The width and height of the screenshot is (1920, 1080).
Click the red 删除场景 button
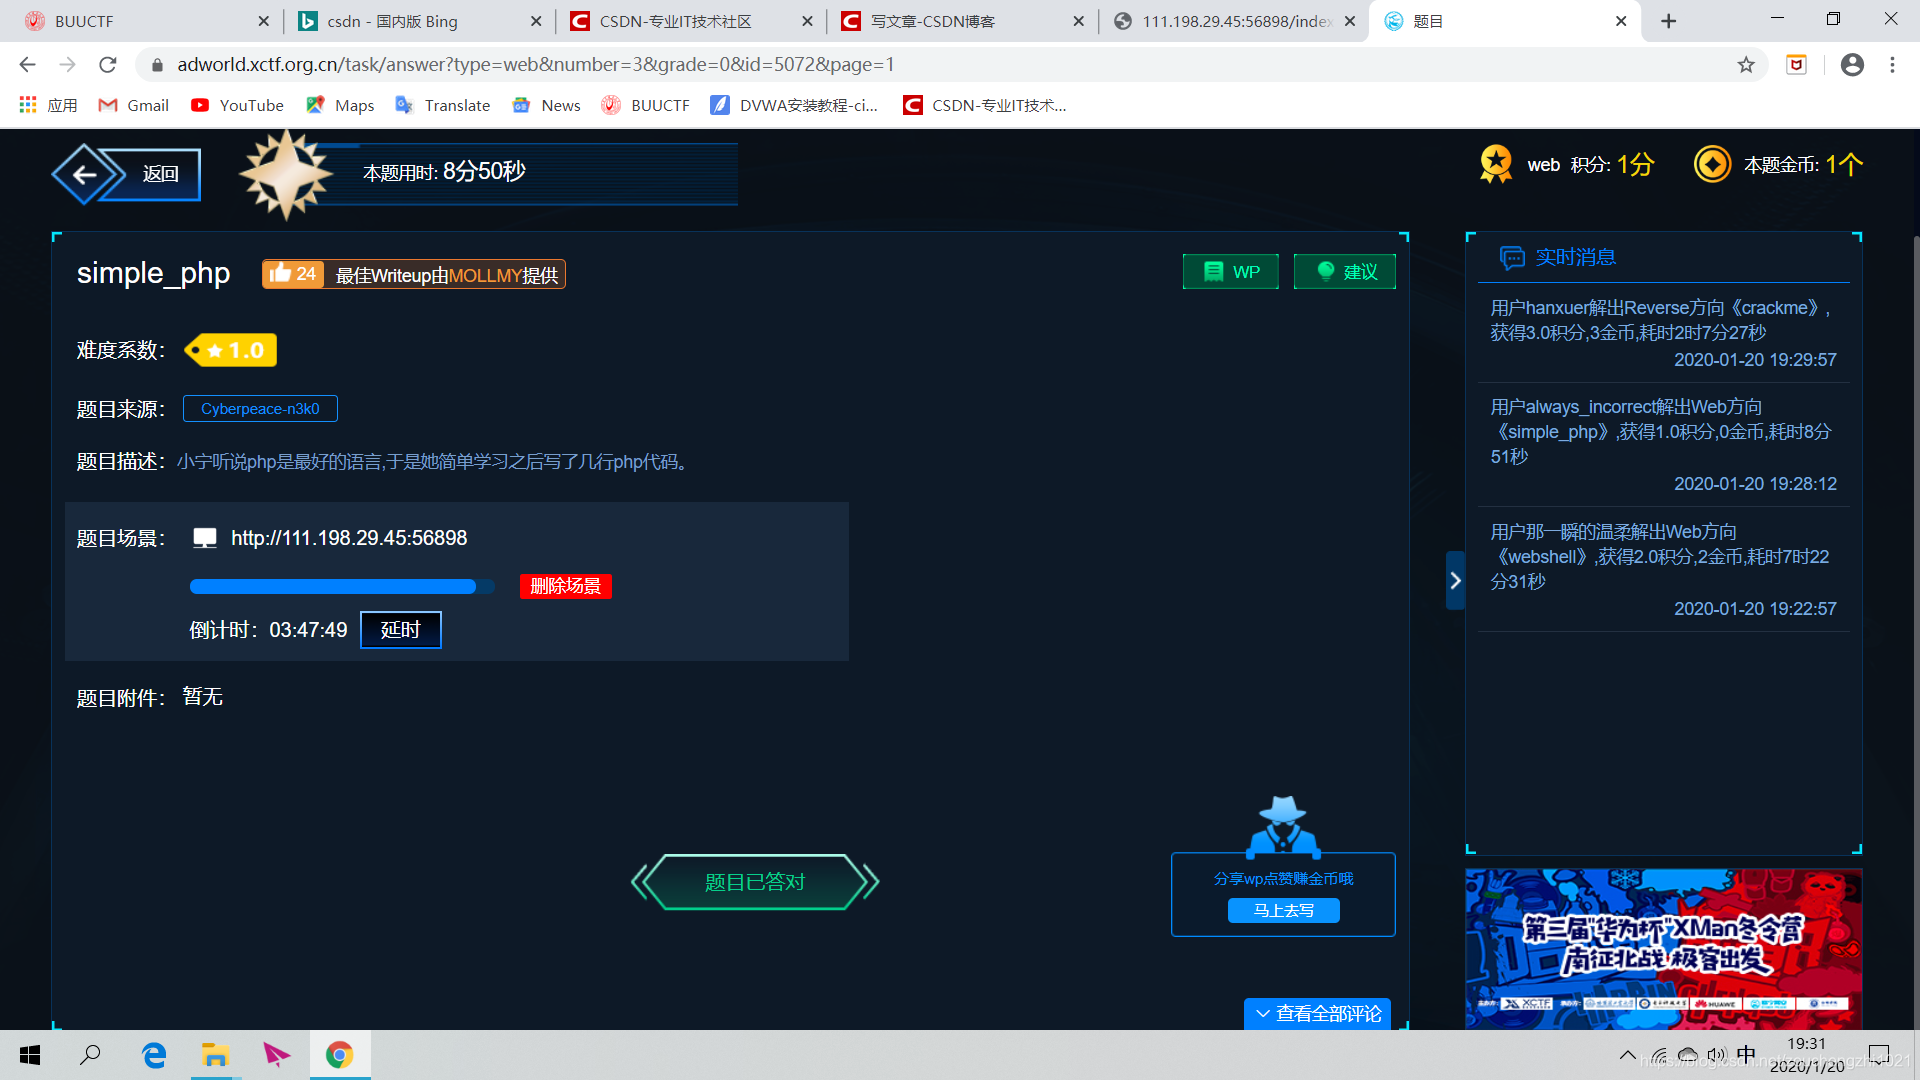pyautogui.click(x=565, y=586)
